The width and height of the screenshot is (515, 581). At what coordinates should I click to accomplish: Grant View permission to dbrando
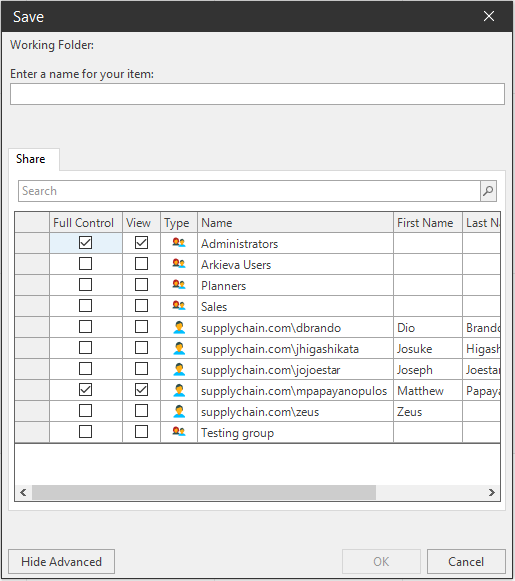click(142, 327)
